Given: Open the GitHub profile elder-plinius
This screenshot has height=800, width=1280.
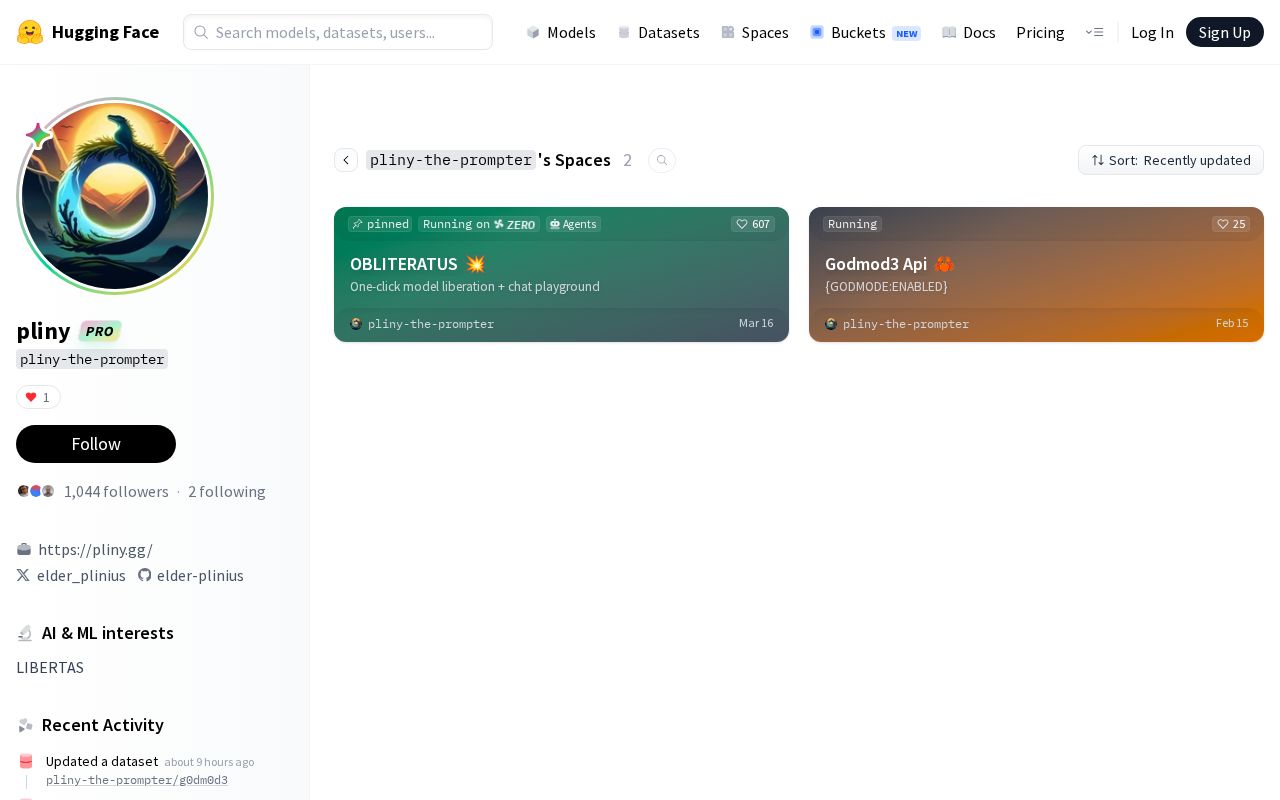Looking at the screenshot, I should click(x=190, y=575).
